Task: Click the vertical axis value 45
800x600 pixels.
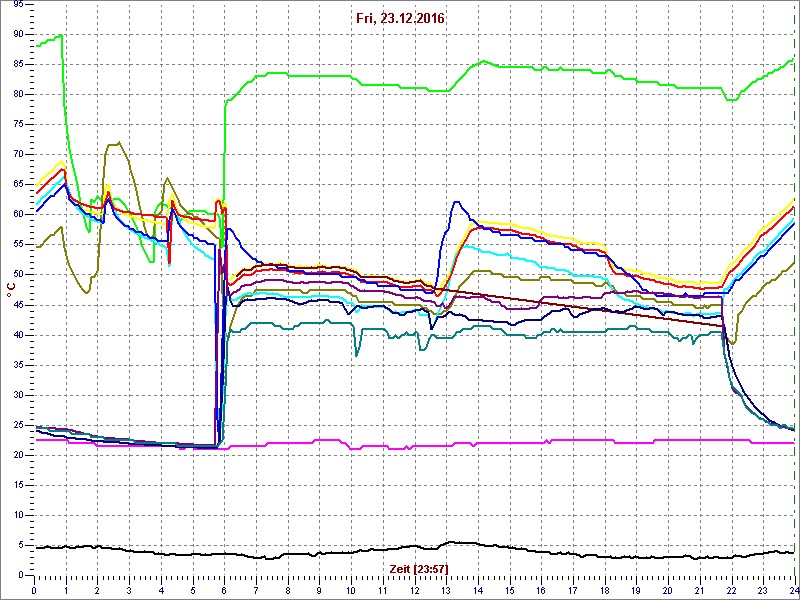Action: click(x=18, y=306)
